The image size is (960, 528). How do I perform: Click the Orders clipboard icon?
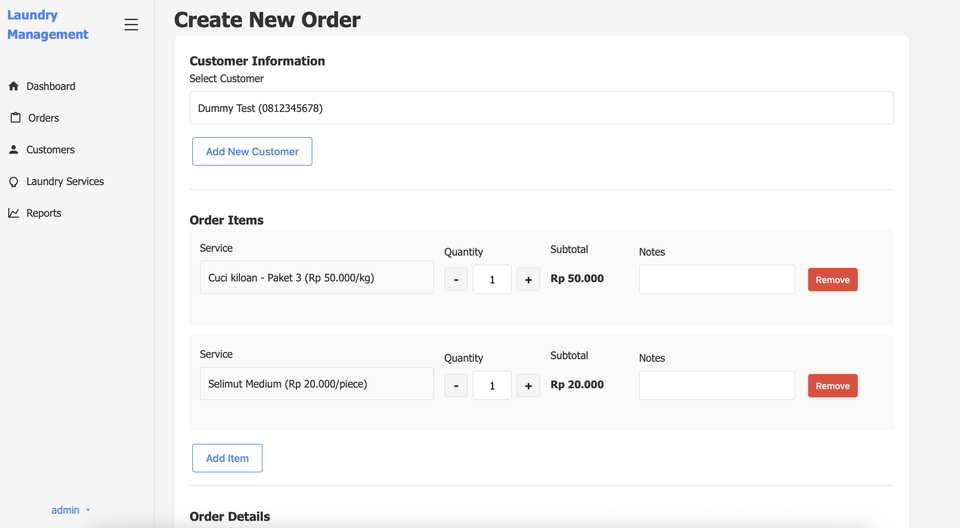(15, 118)
